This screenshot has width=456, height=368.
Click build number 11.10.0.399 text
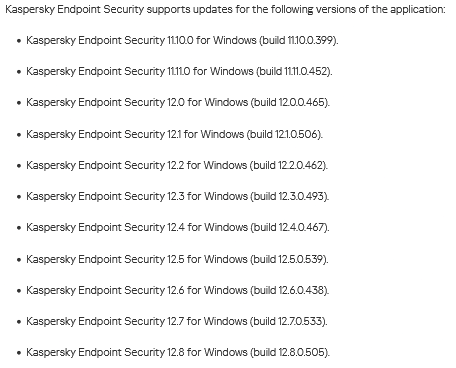coord(311,40)
